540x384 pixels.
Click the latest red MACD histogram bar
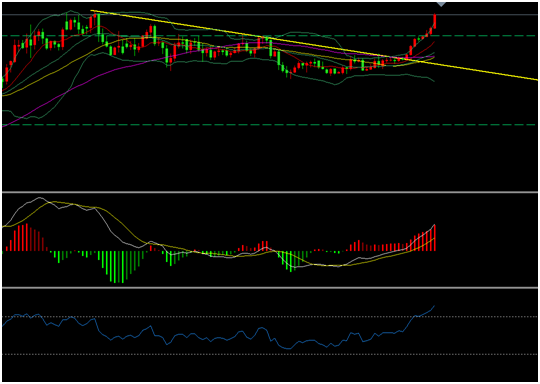click(435, 238)
